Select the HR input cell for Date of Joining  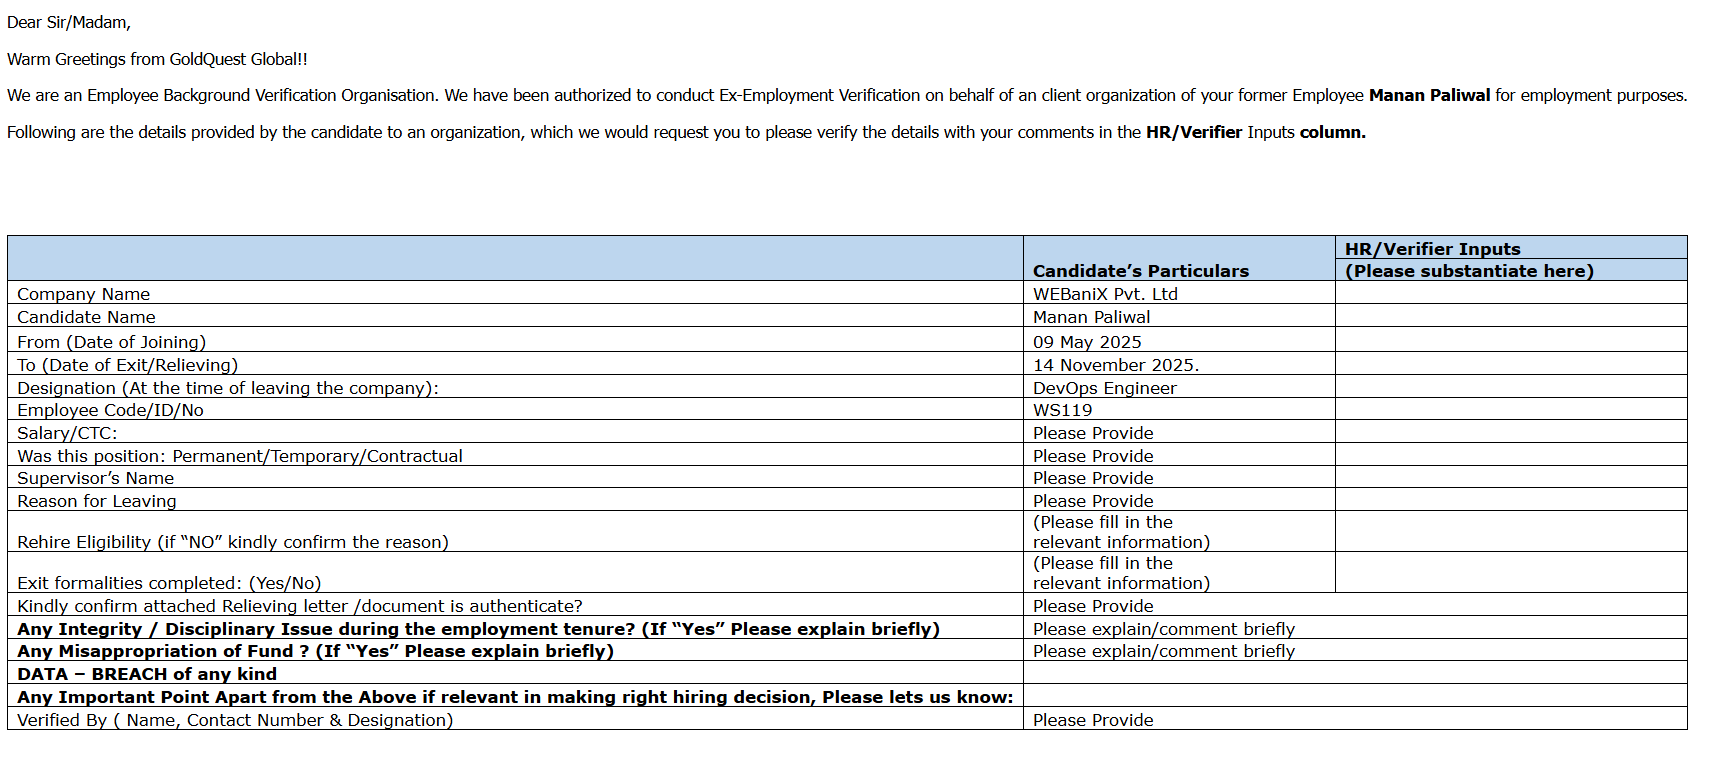pos(1510,340)
